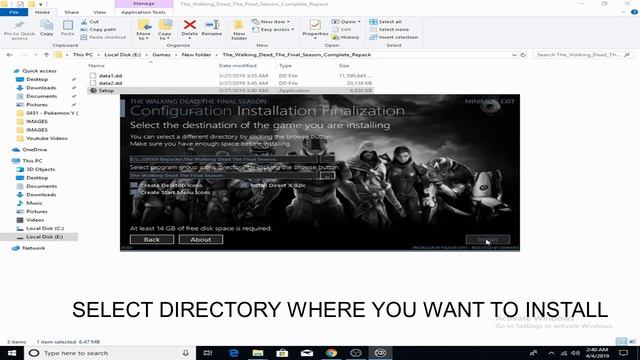Open the File menu tab
The height and width of the screenshot is (360, 640).
[14, 12]
